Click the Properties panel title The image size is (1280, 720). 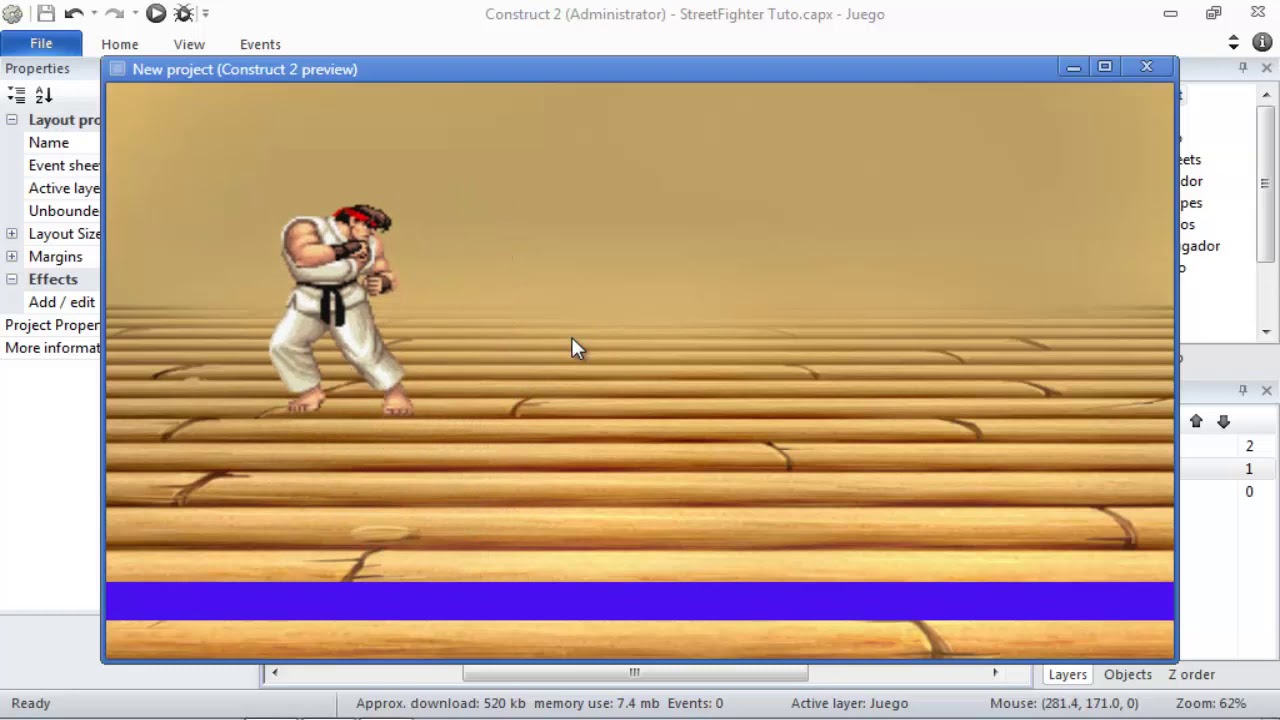coord(37,69)
